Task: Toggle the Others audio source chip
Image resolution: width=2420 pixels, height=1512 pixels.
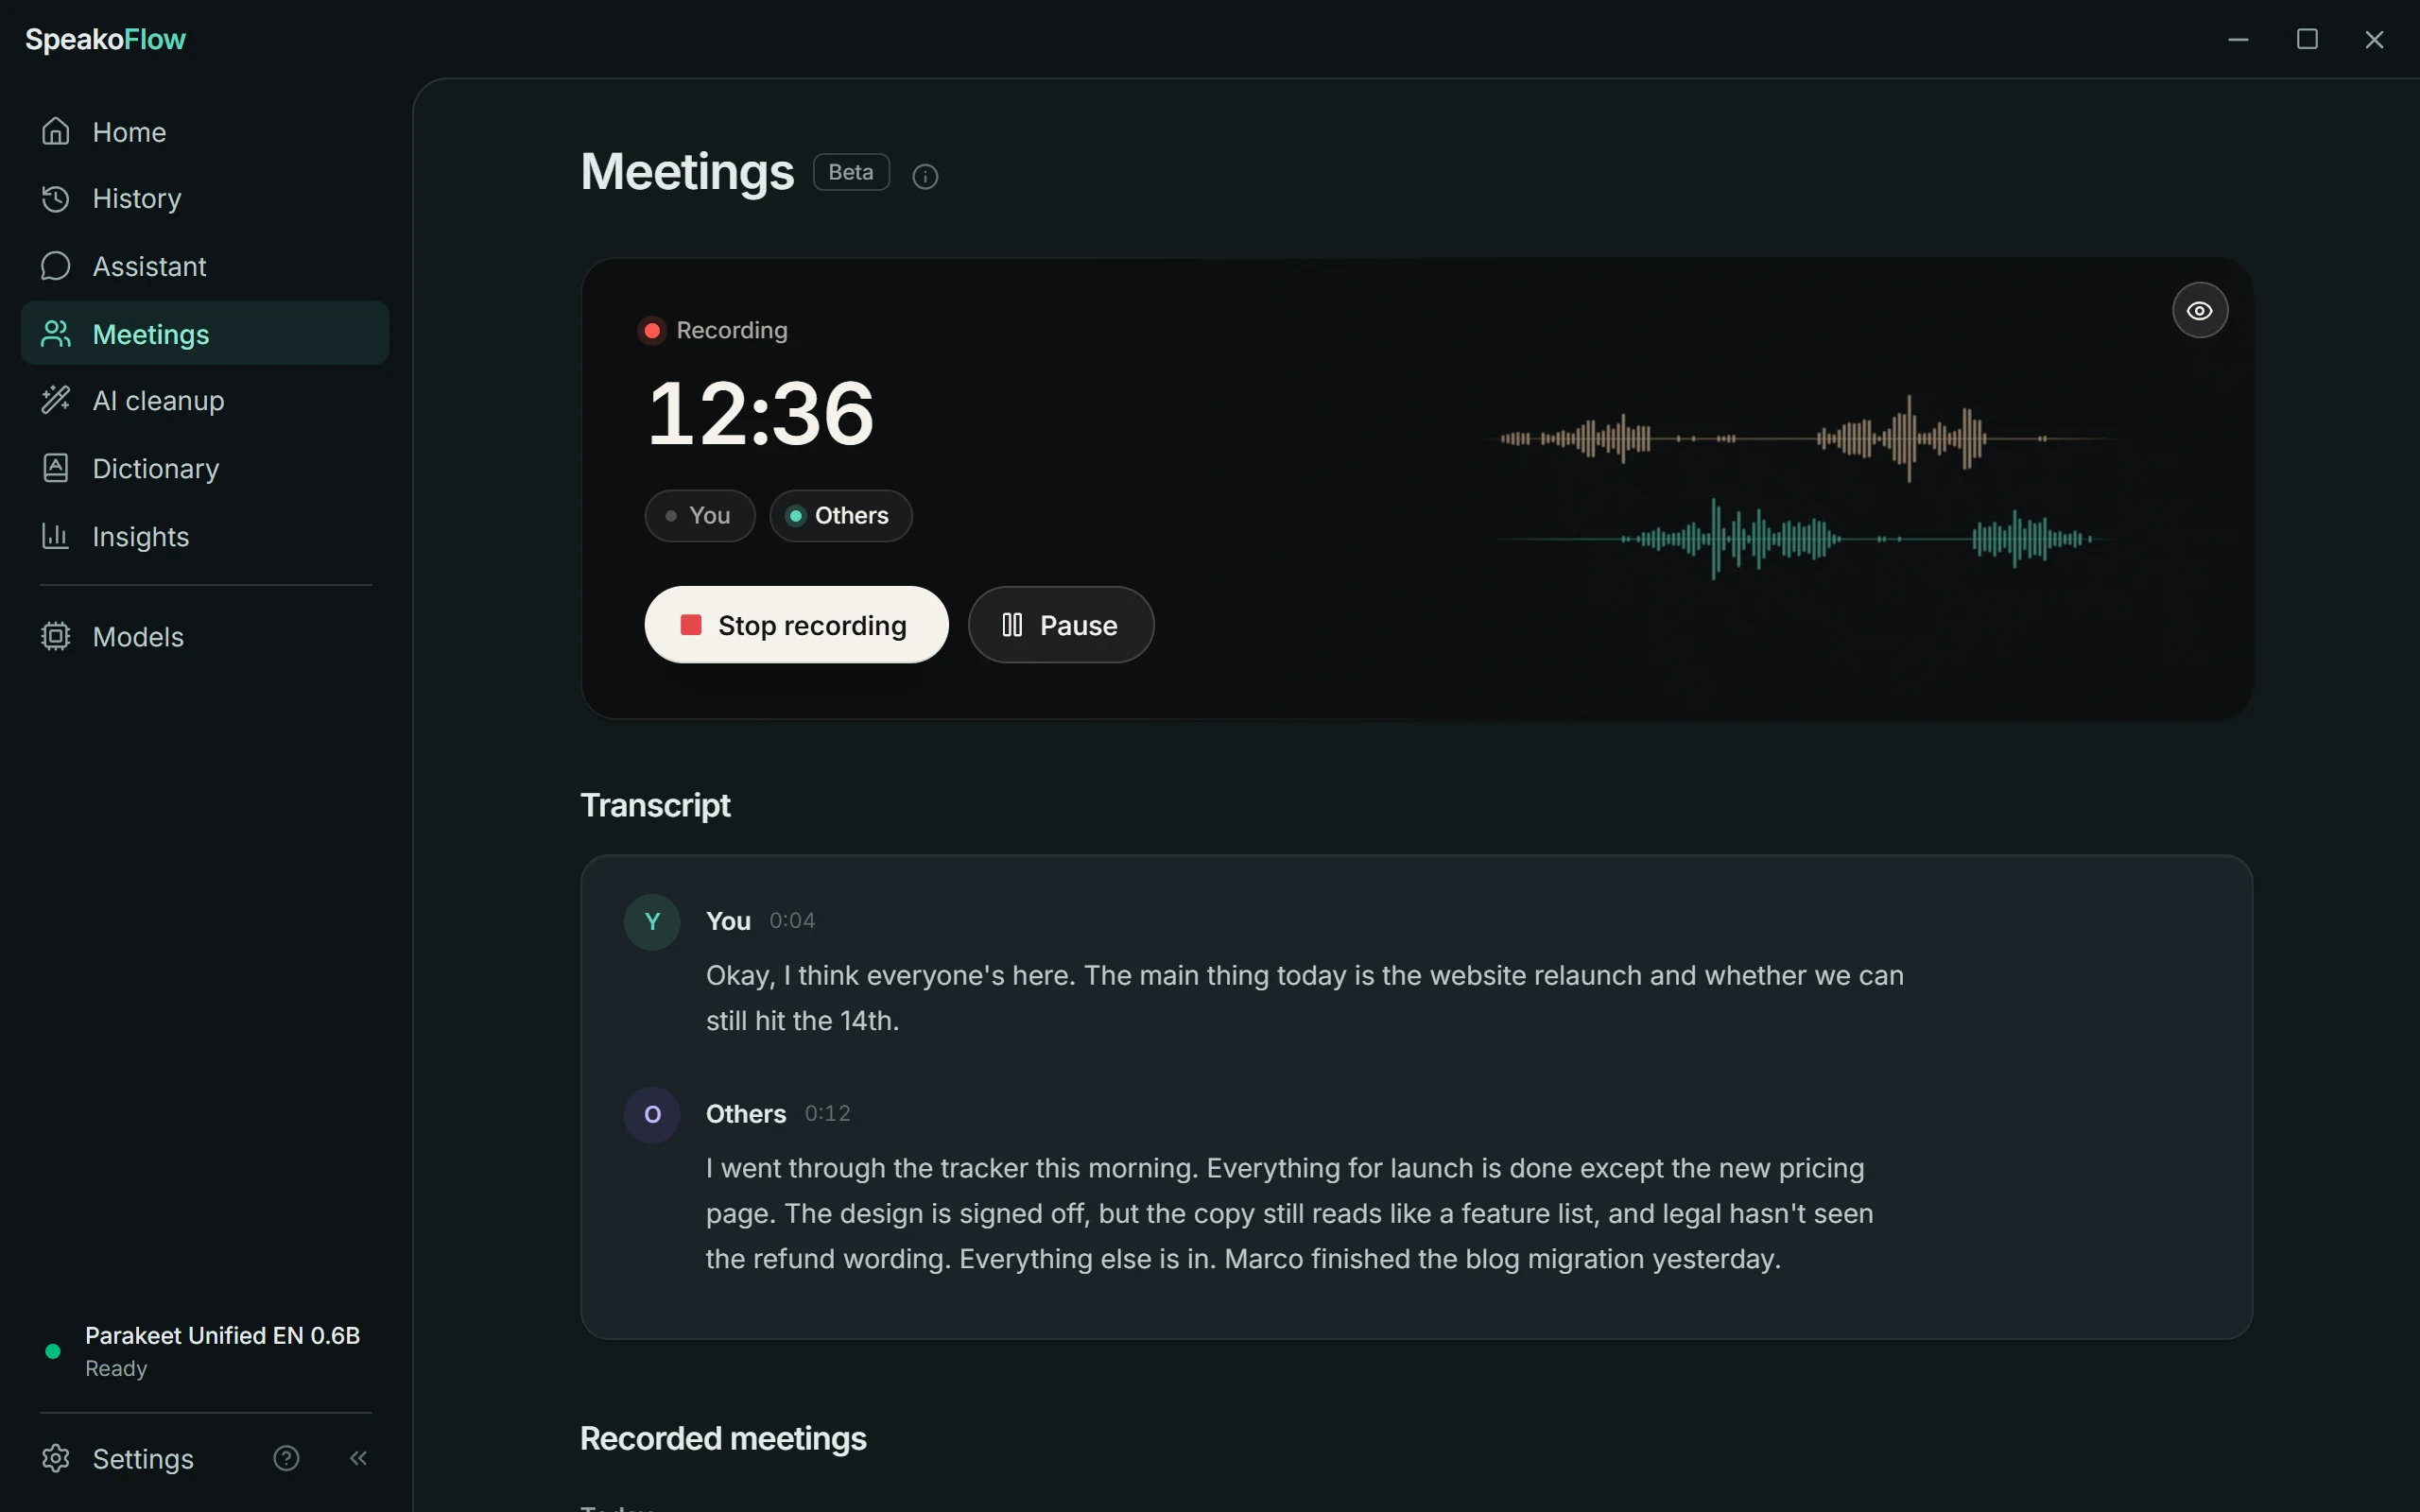Action: coord(841,515)
